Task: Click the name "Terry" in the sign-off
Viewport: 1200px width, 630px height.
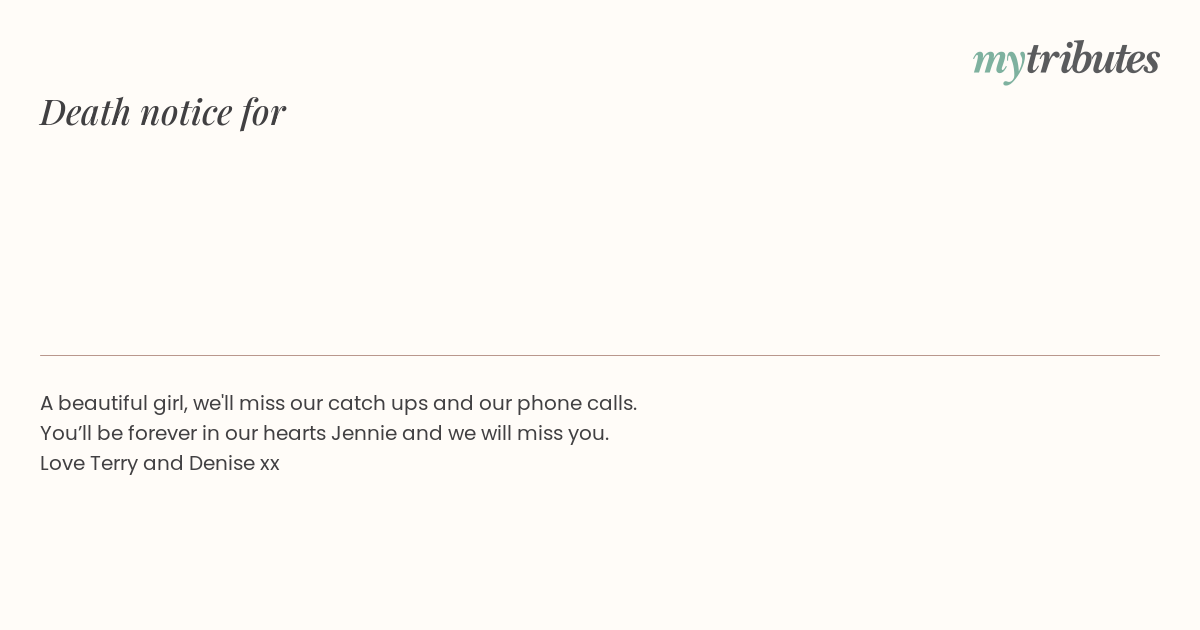Action: click(114, 463)
